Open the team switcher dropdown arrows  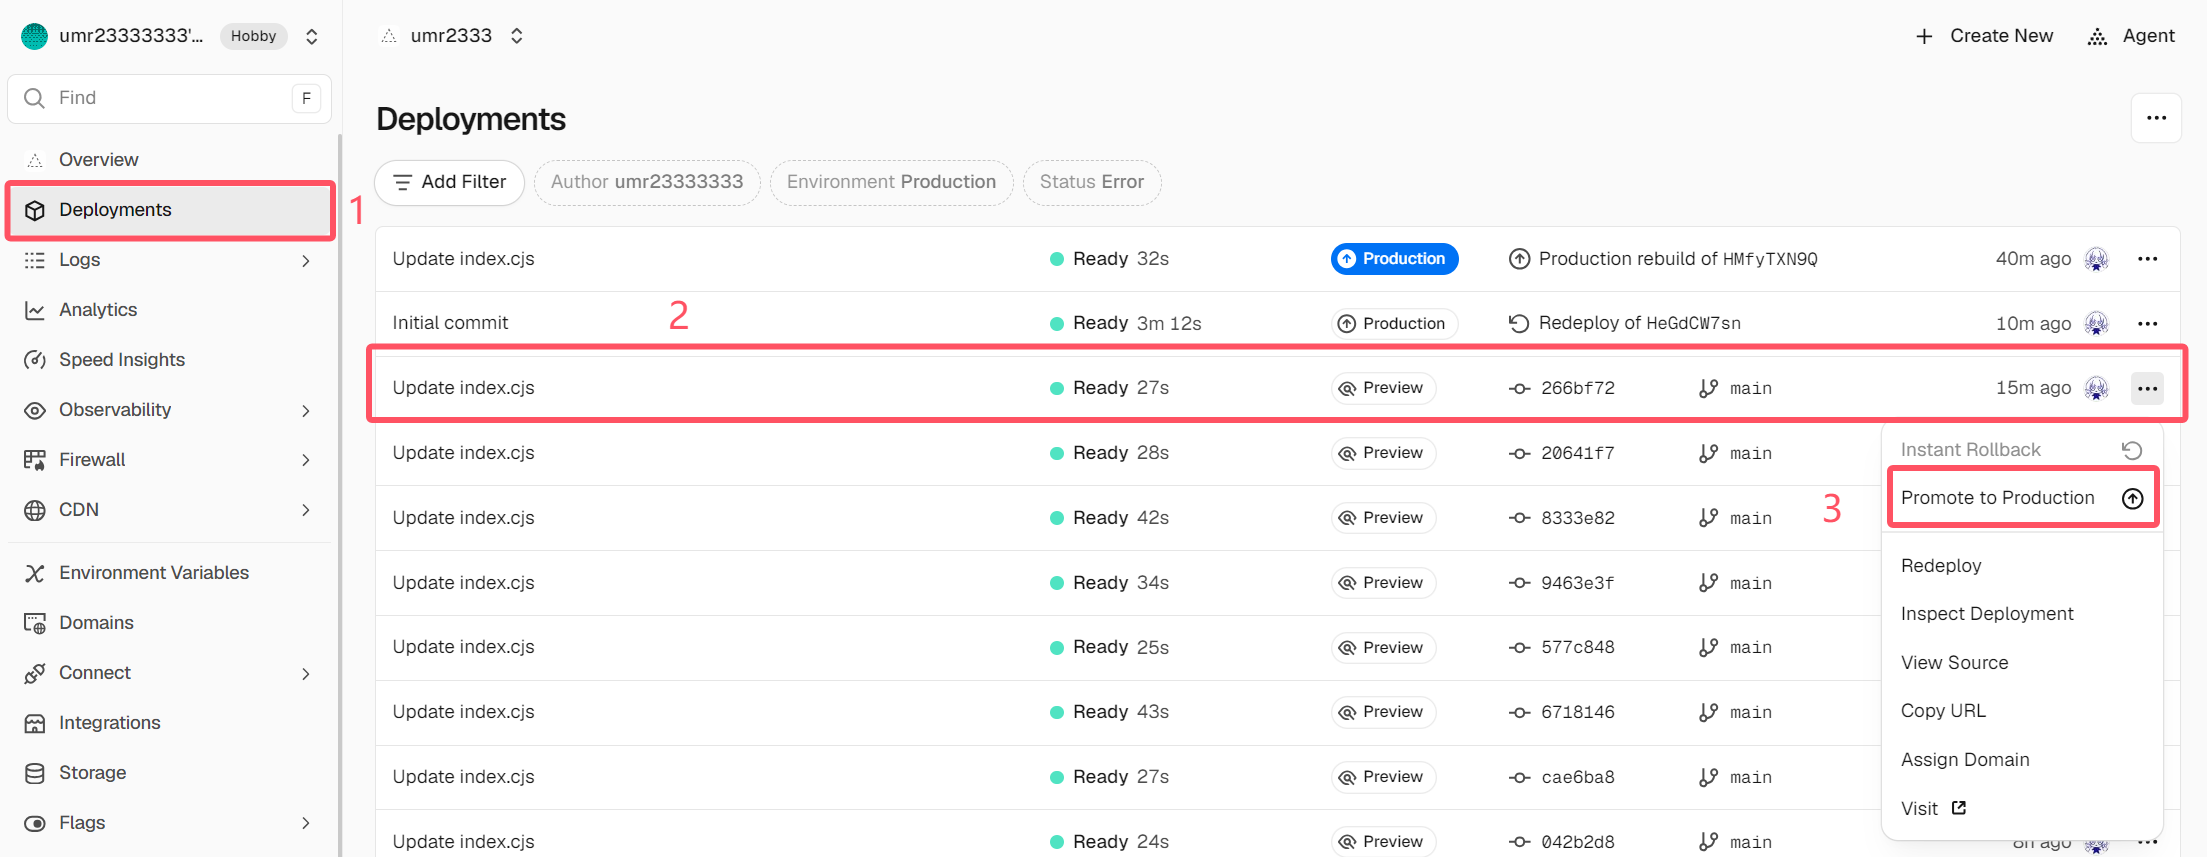point(312,37)
